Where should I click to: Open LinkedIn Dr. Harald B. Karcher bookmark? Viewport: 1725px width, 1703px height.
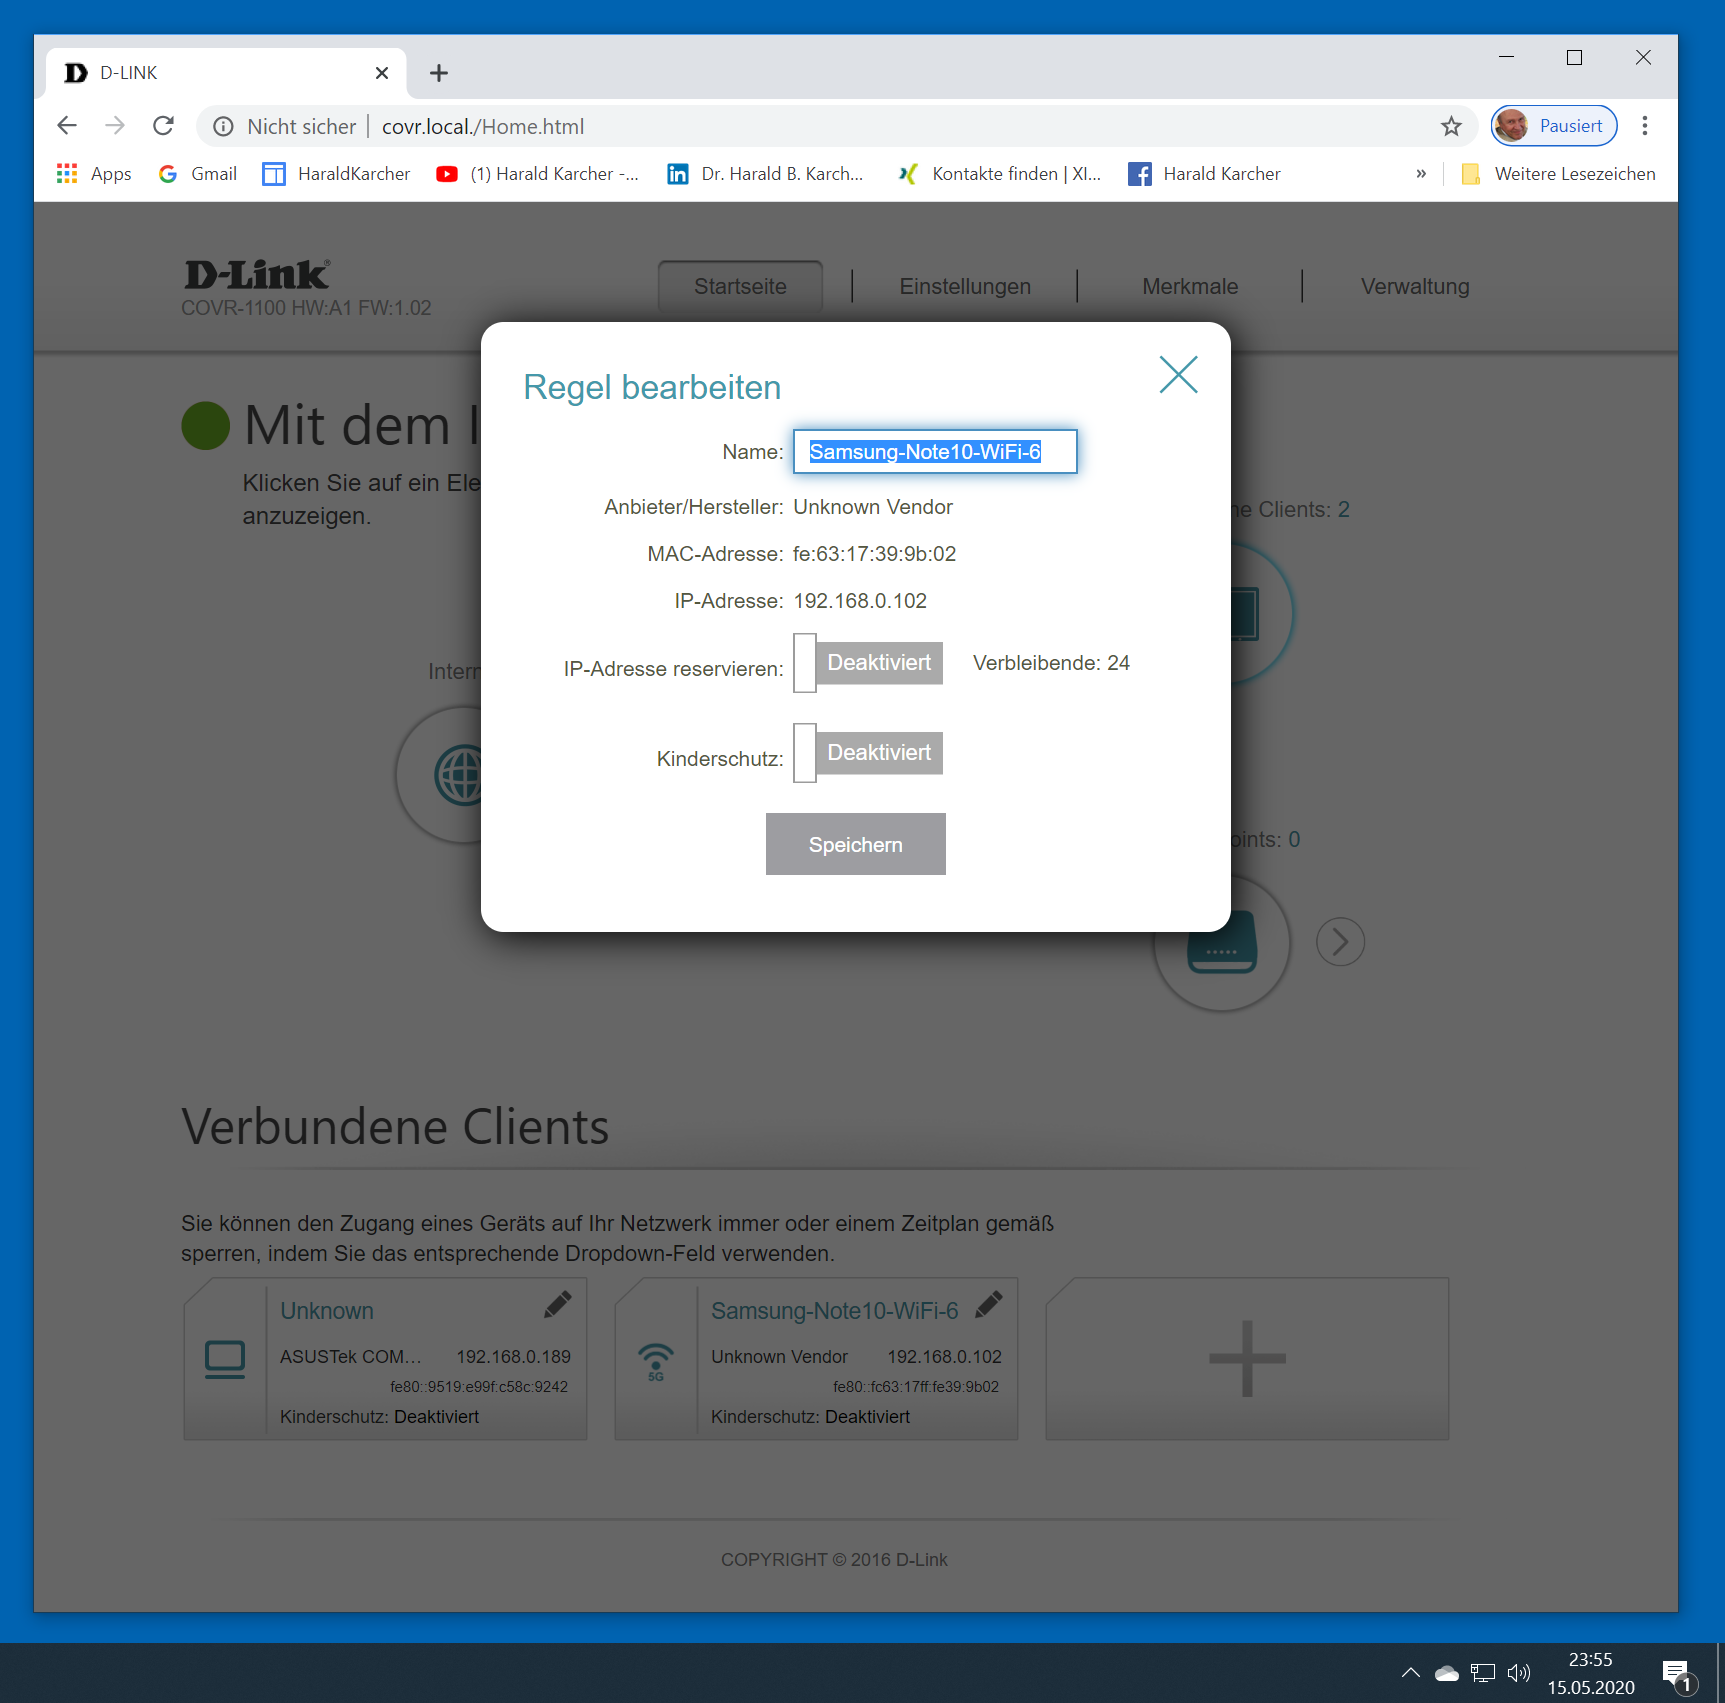click(x=765, y=174)
